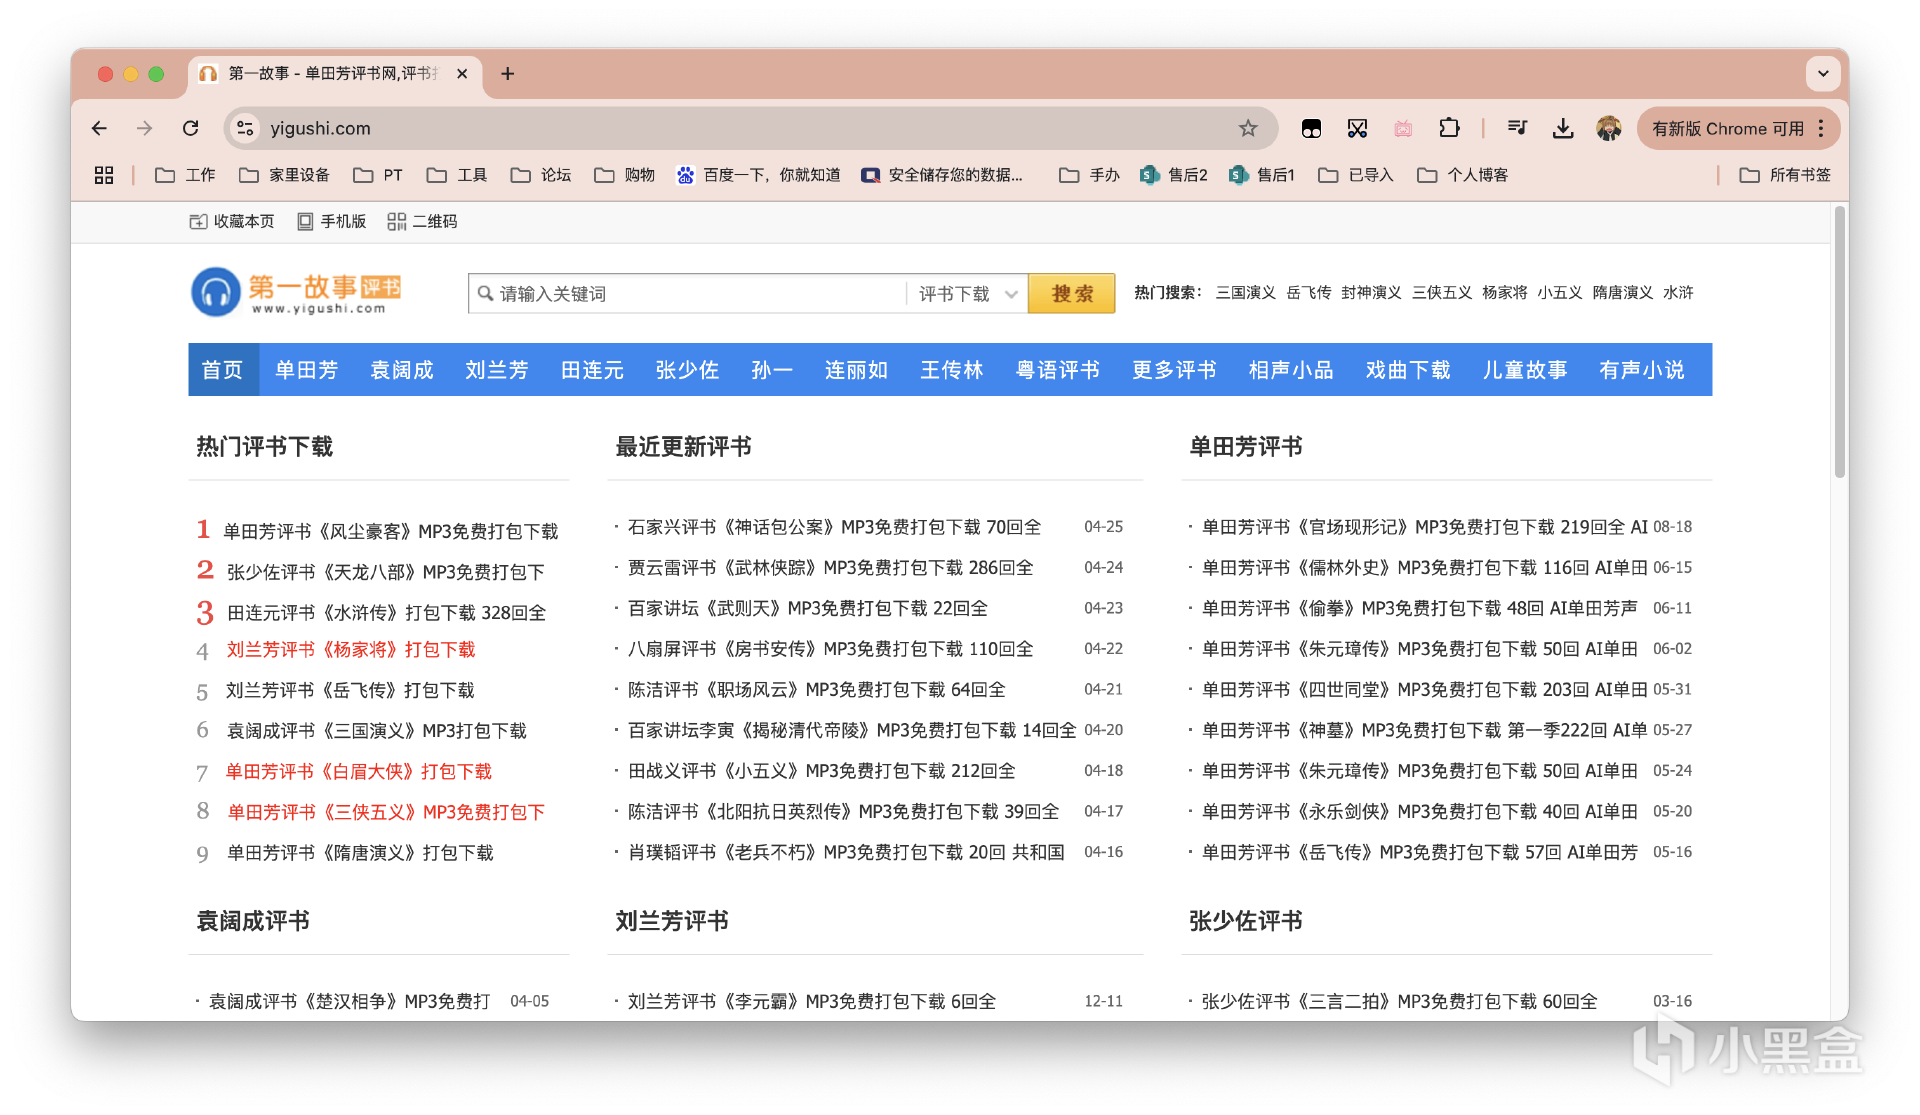Open Chrome downloads icon

pos(1563,128)
